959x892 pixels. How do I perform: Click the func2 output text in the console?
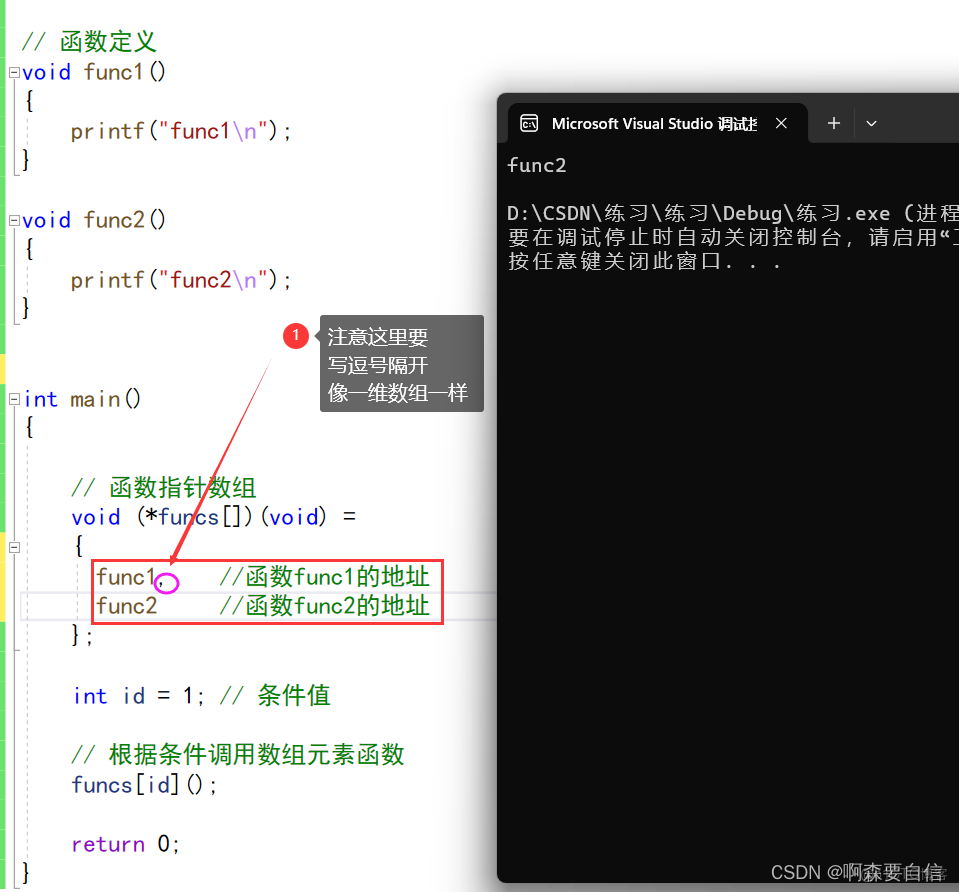coord(536,165)
